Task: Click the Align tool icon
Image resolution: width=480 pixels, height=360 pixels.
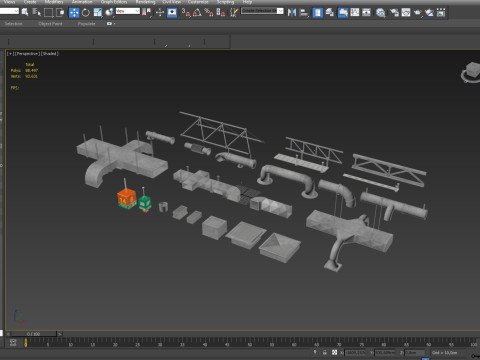Action: (x=304, y=12)
